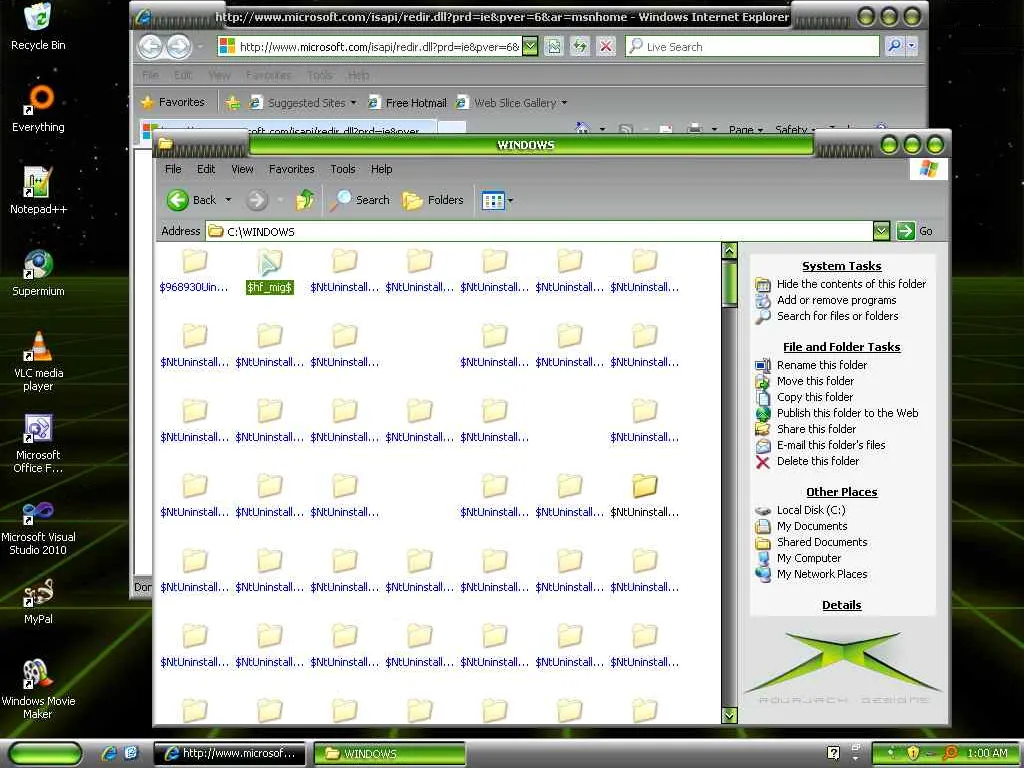The image size is (1024, 768).
Task: Go up one folder level in Explorer
Action: point(305,200)
